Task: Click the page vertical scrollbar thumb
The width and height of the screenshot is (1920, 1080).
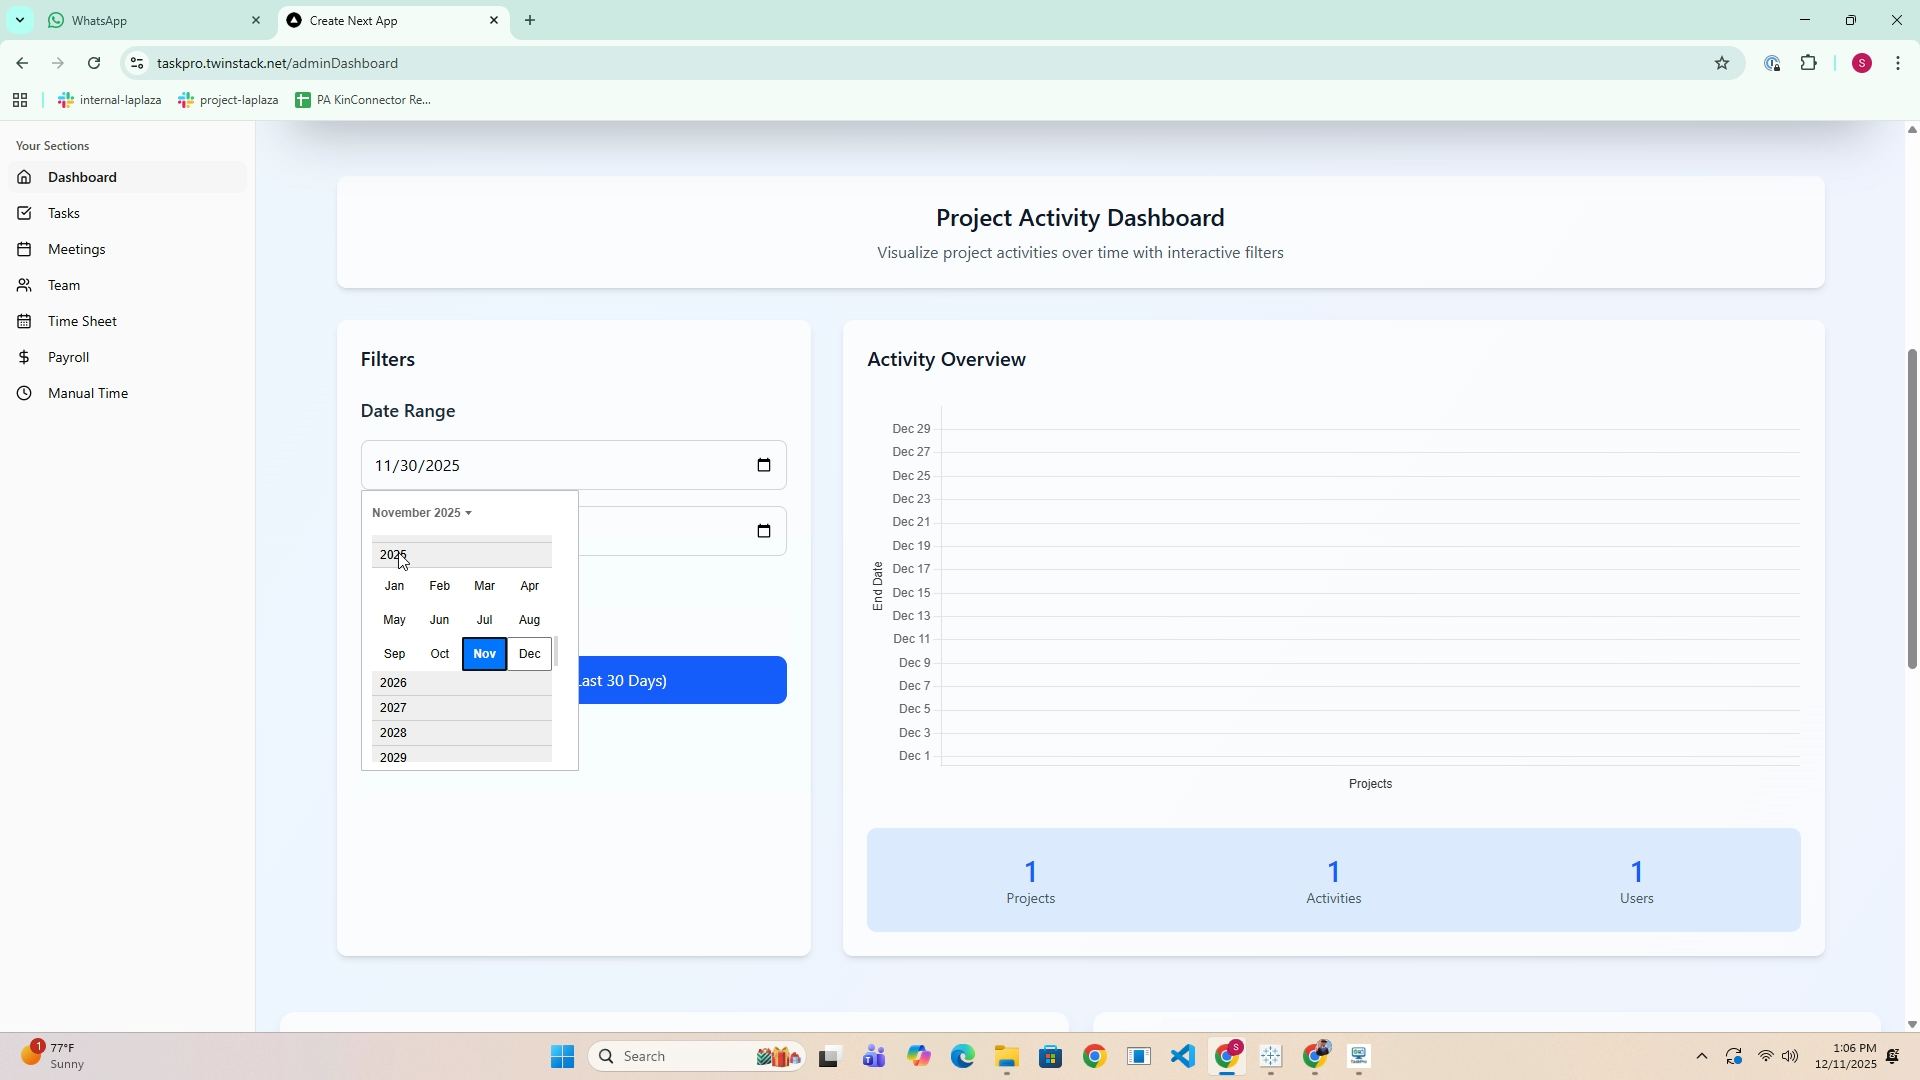Action: pyautogui.click(x=1912, y=508)
